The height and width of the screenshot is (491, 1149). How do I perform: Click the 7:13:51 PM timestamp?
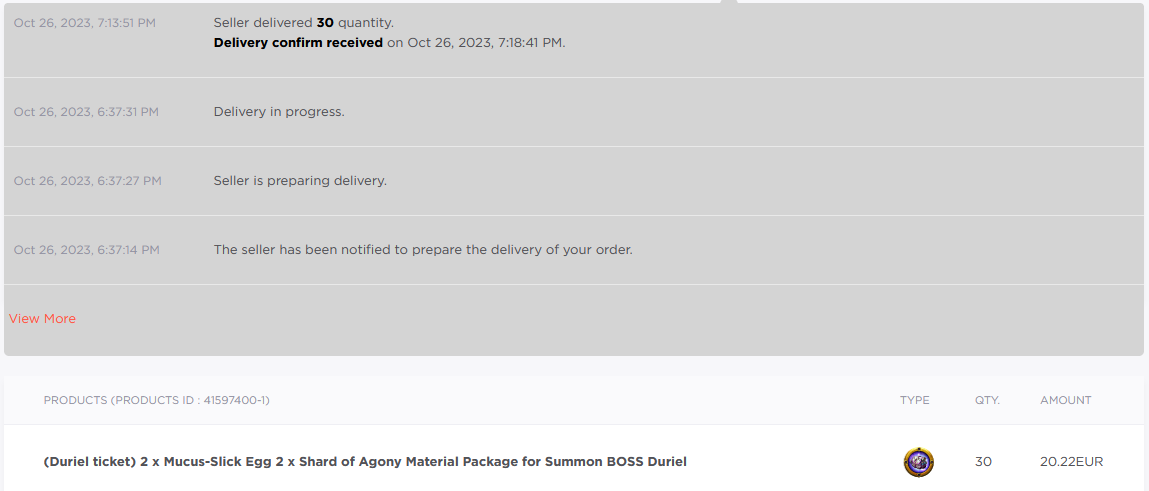point(85,22)
